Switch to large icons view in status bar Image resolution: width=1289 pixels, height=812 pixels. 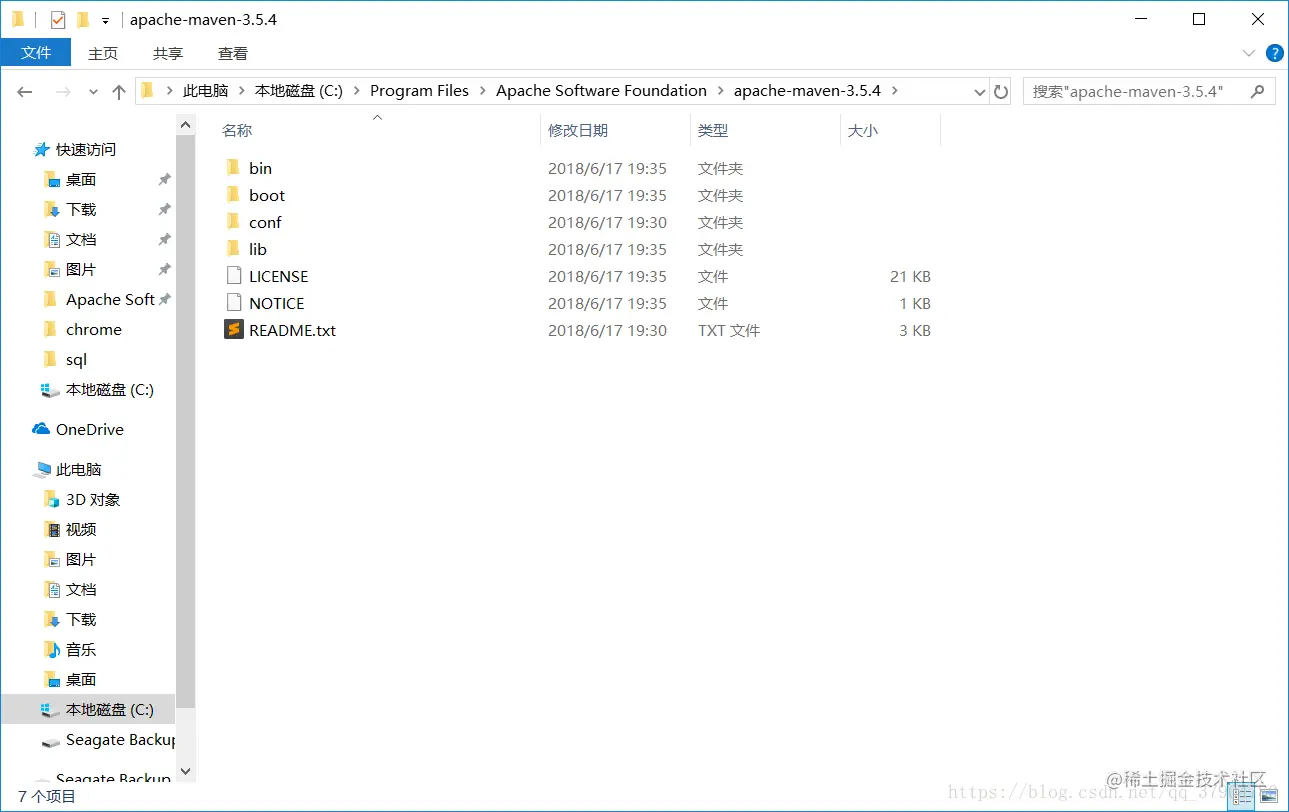click(x=1268, y=796)
